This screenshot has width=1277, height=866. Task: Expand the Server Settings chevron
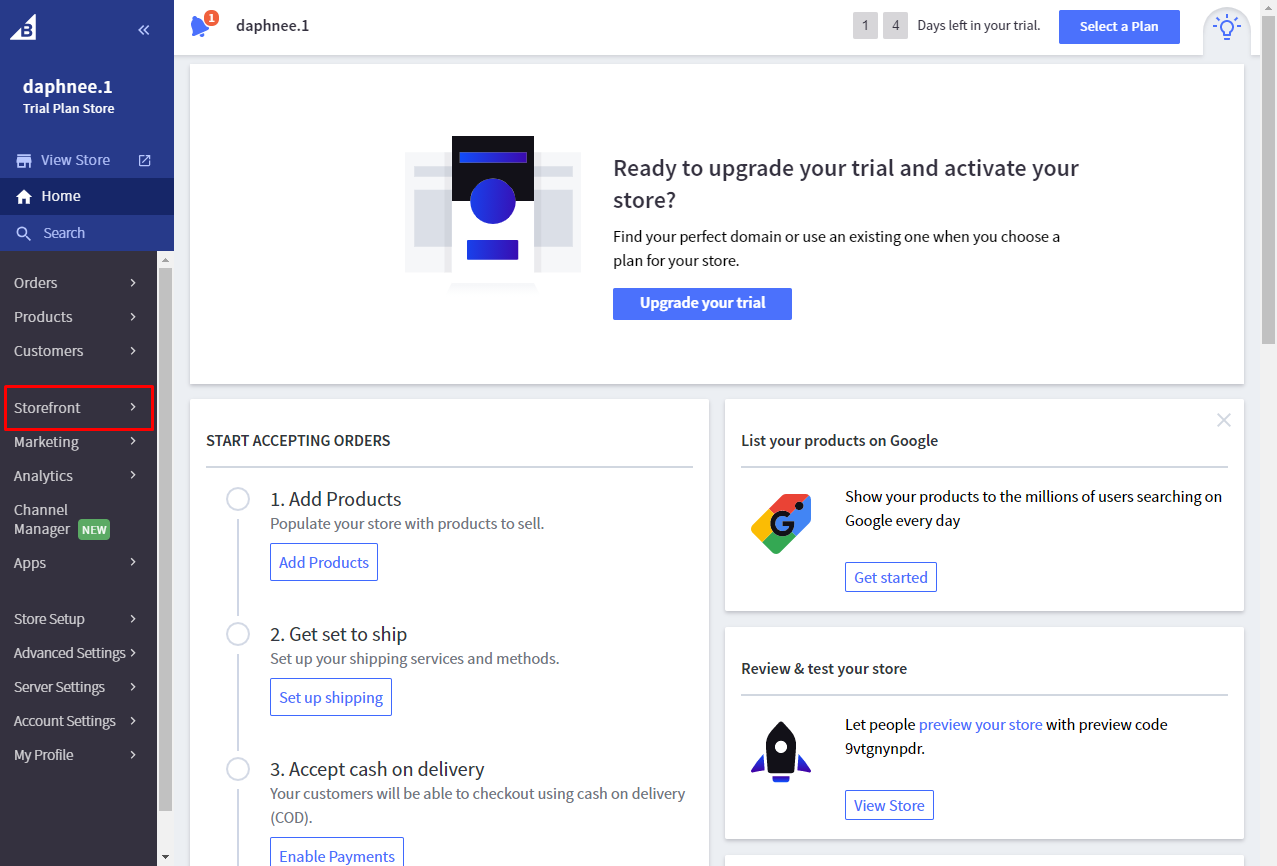tap(133, 686)
